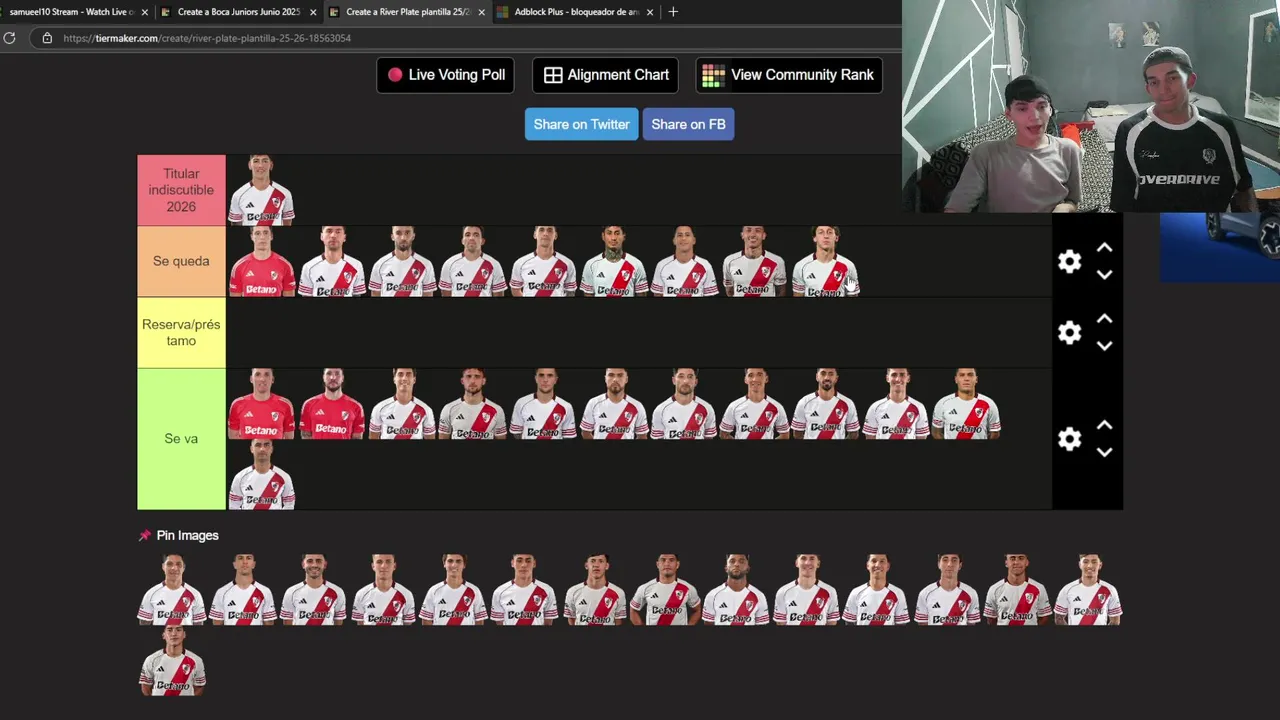Open settings gear for Se queda tier
Viewport: 1280px width, 720px height.
pos(1069,262)
